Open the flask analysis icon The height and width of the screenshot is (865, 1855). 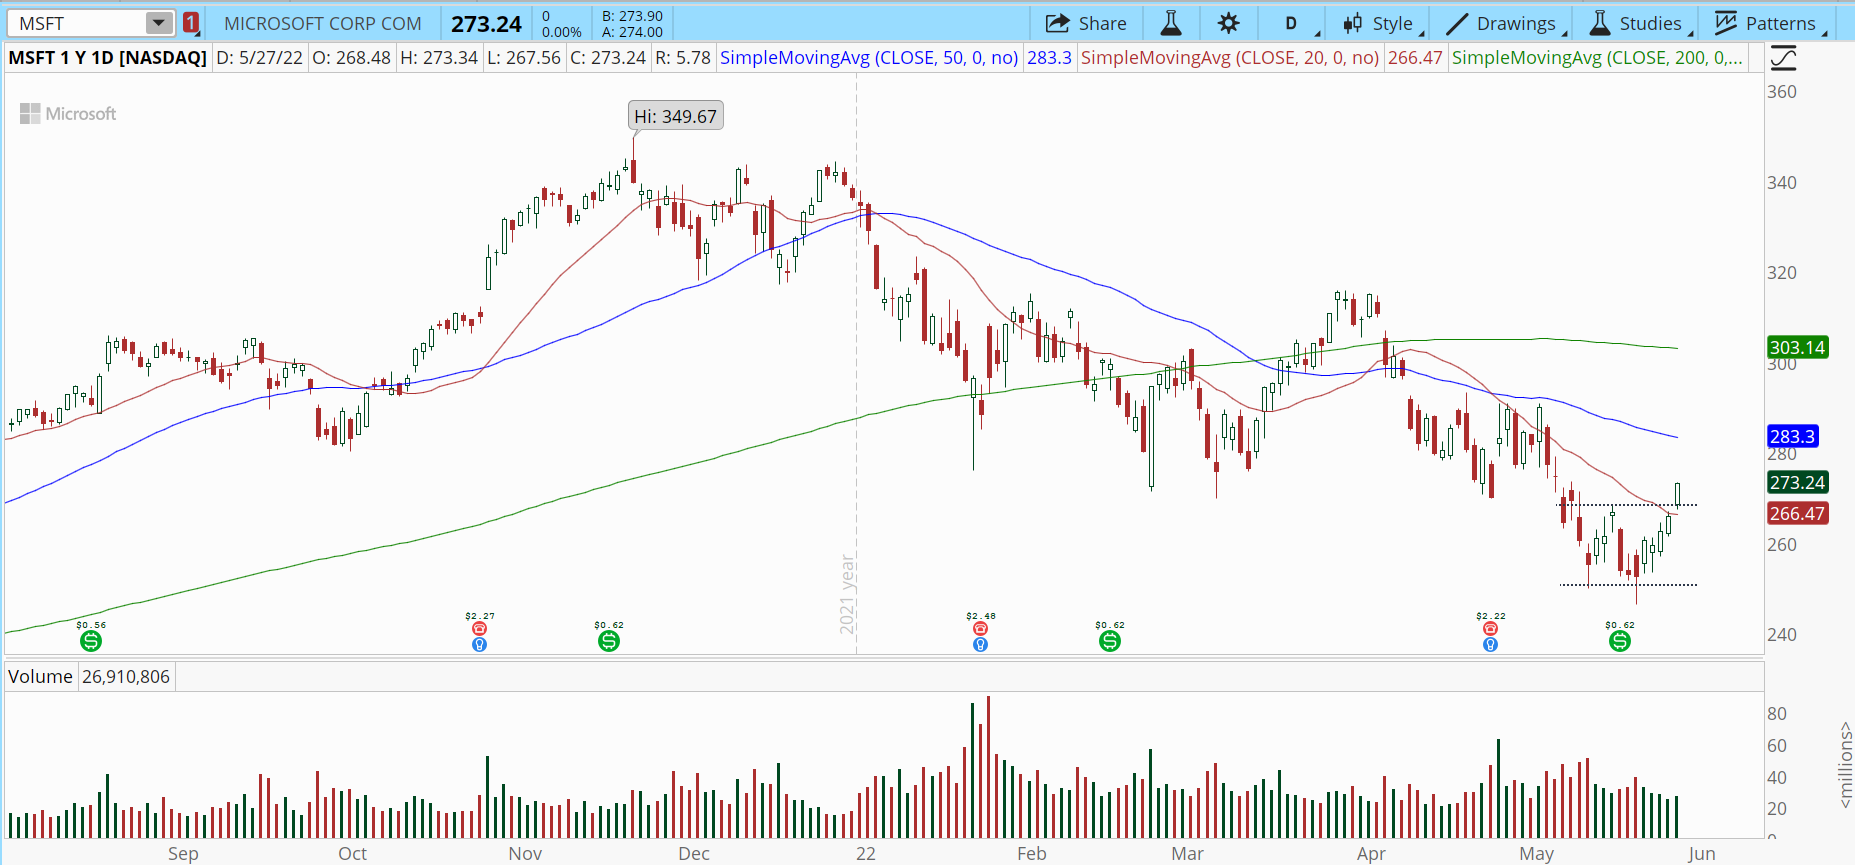click(x=1171, y=23)
